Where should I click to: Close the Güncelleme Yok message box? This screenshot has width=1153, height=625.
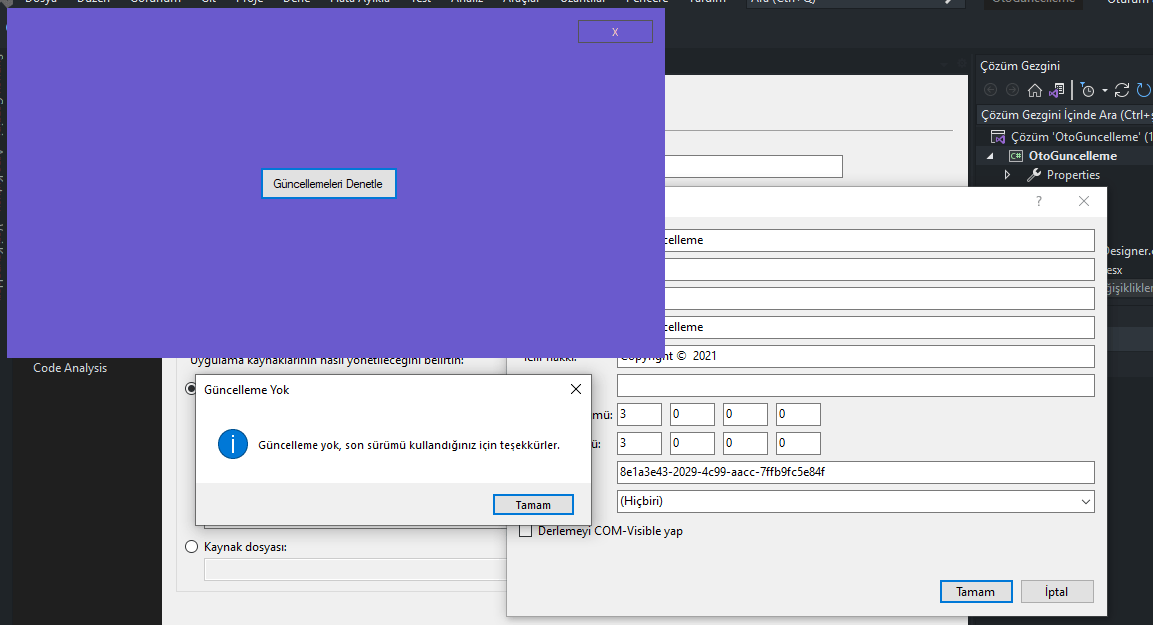click(576, 389)
